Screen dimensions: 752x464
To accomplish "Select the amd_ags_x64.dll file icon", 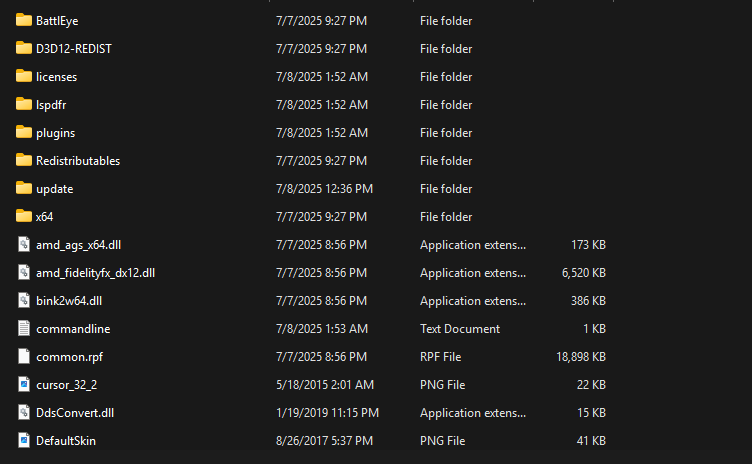I will click(25, 244).
